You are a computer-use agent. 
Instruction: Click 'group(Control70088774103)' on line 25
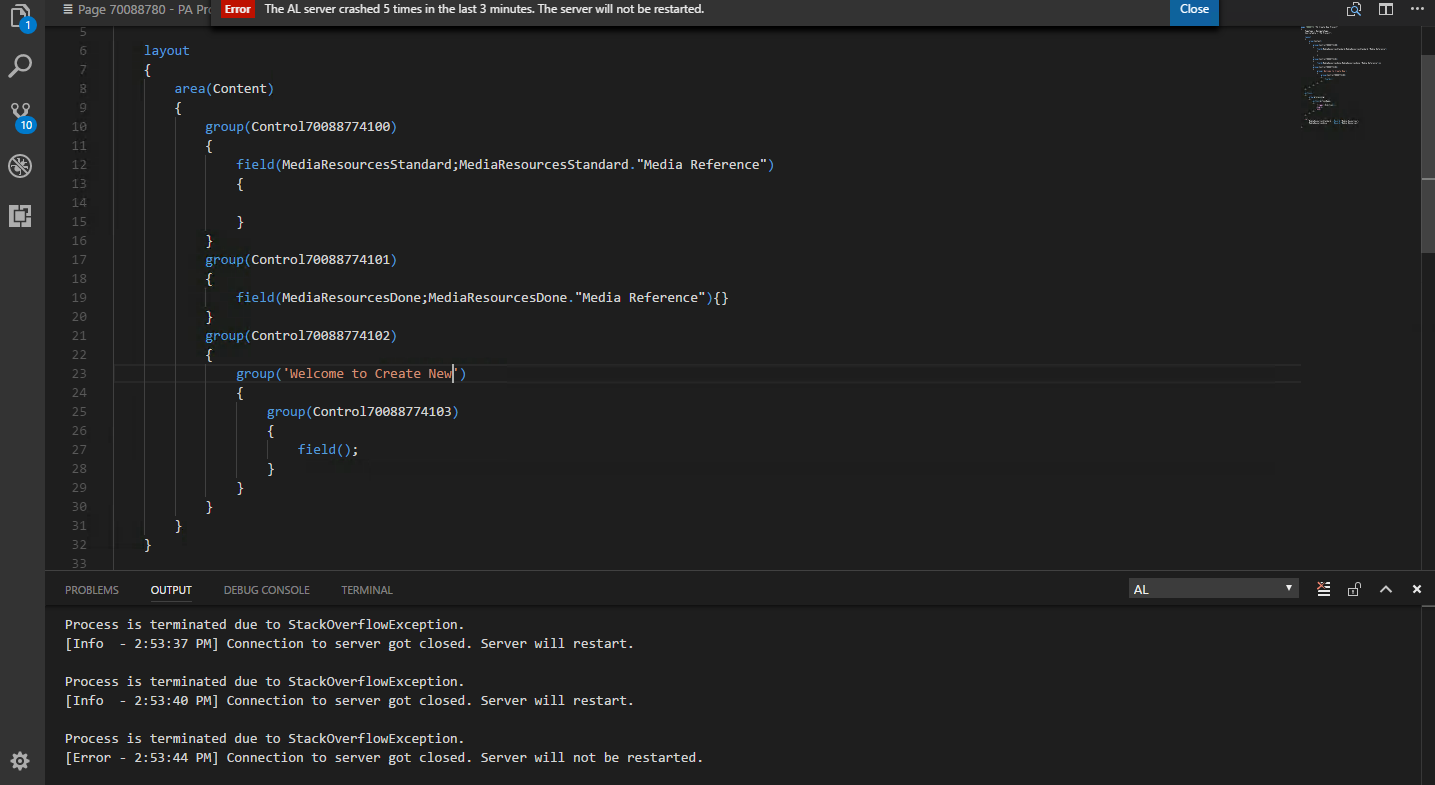tap(363, 412)
